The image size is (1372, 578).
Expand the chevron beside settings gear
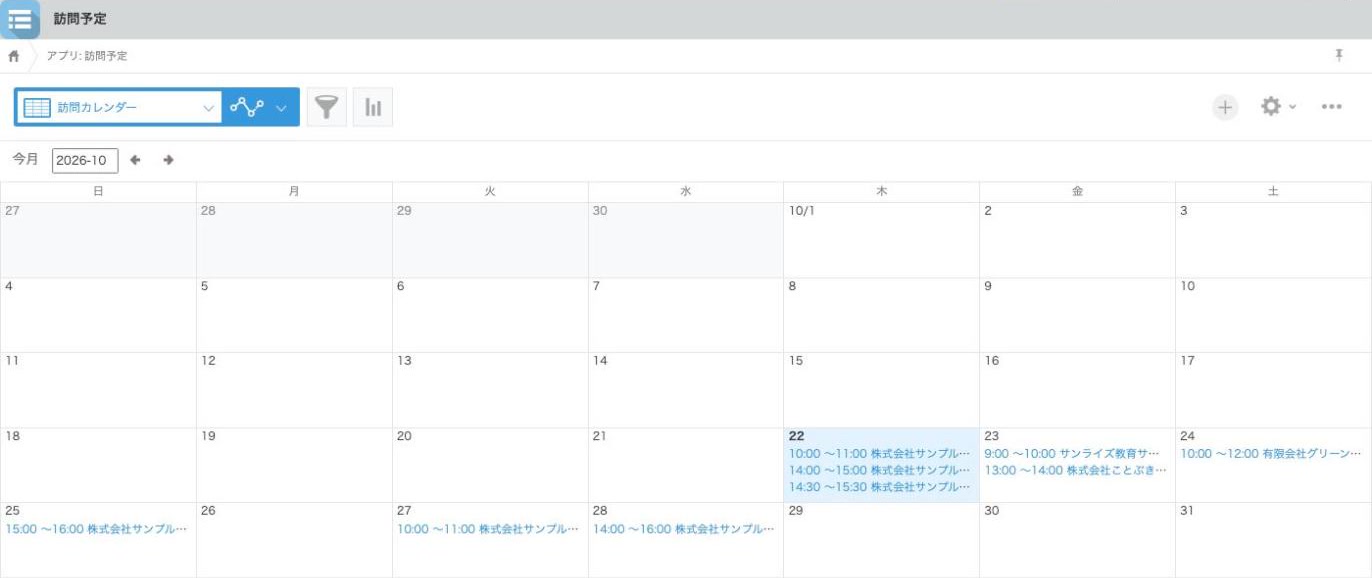click(x=1292, y=107)
